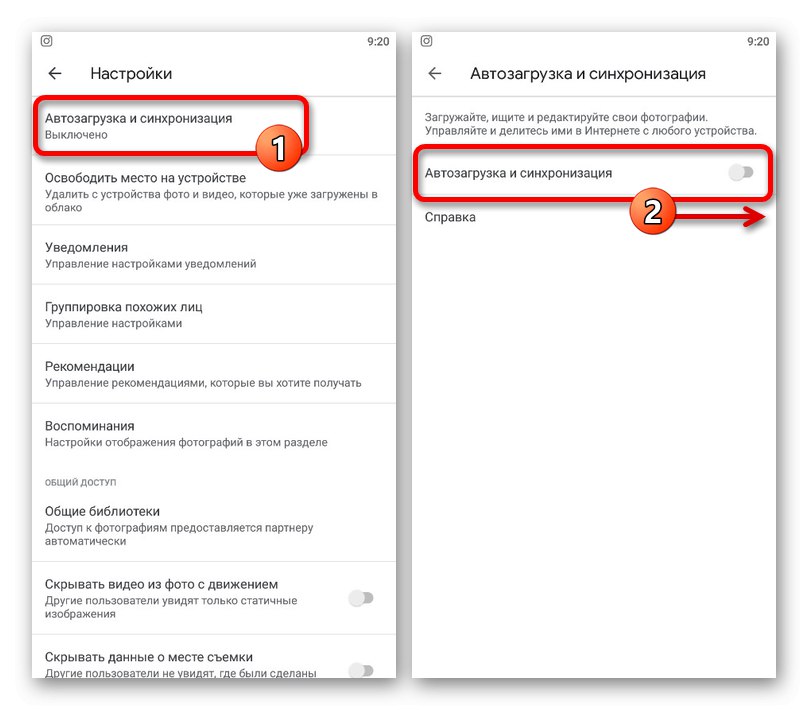The width and height of the screenshot is (808, 710).
Task: Open Освободить место на устройстве
Action: (x=214, y=190)
